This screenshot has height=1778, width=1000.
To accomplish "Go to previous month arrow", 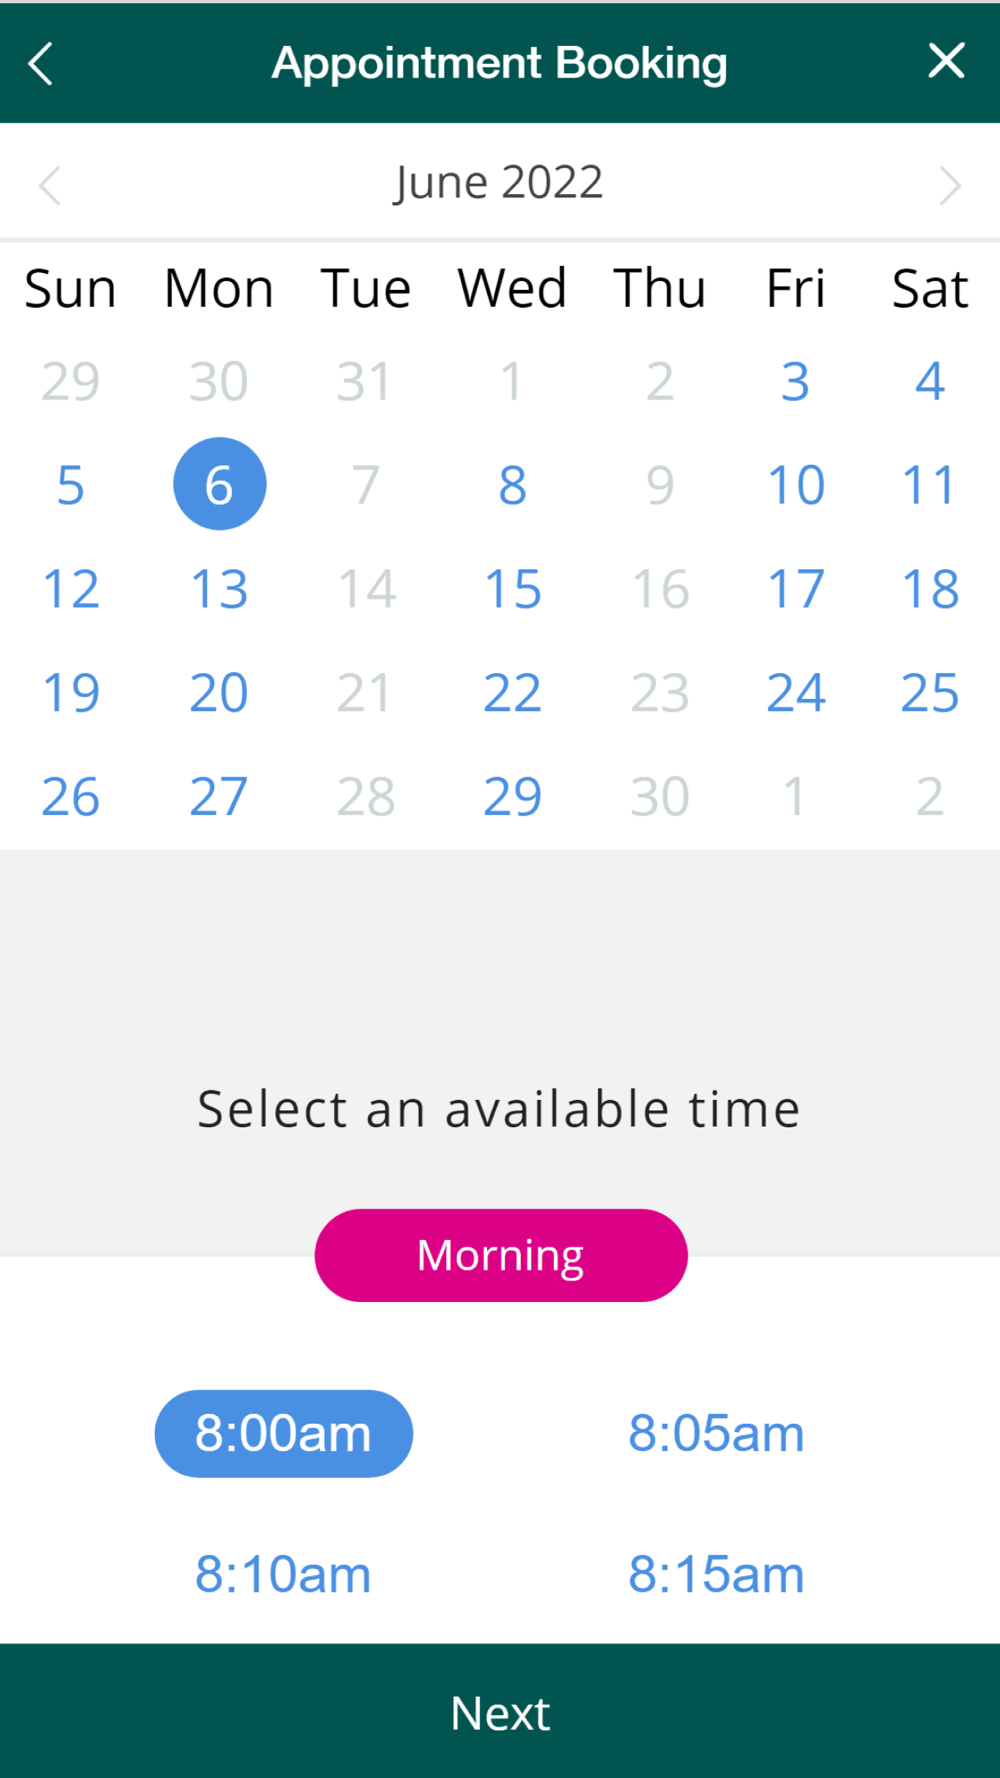I will (x=50, y=185).
